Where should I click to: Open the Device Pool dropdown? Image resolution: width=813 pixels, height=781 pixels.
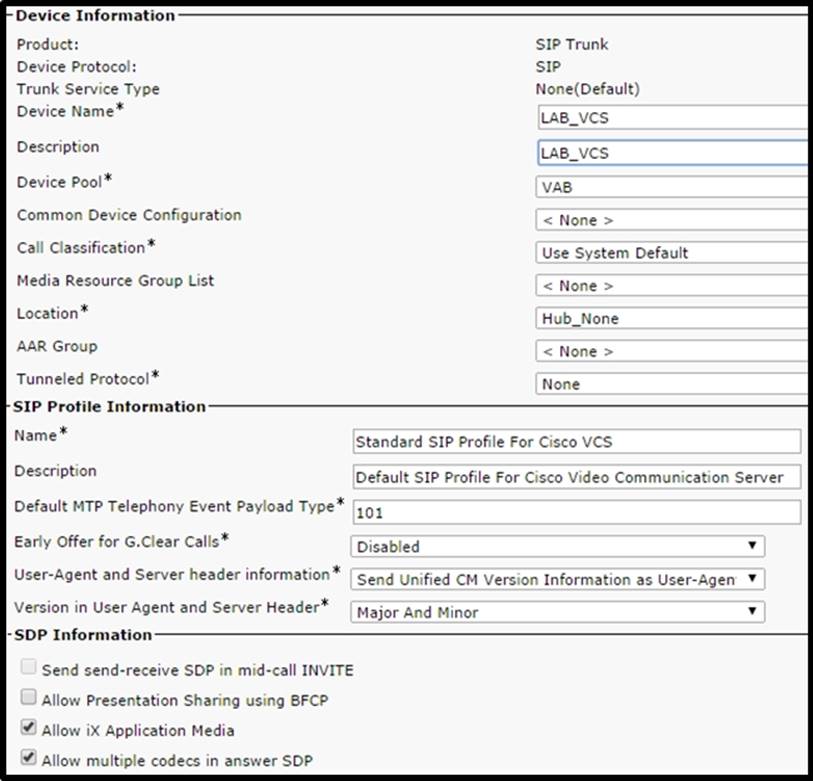click(670, 186)
